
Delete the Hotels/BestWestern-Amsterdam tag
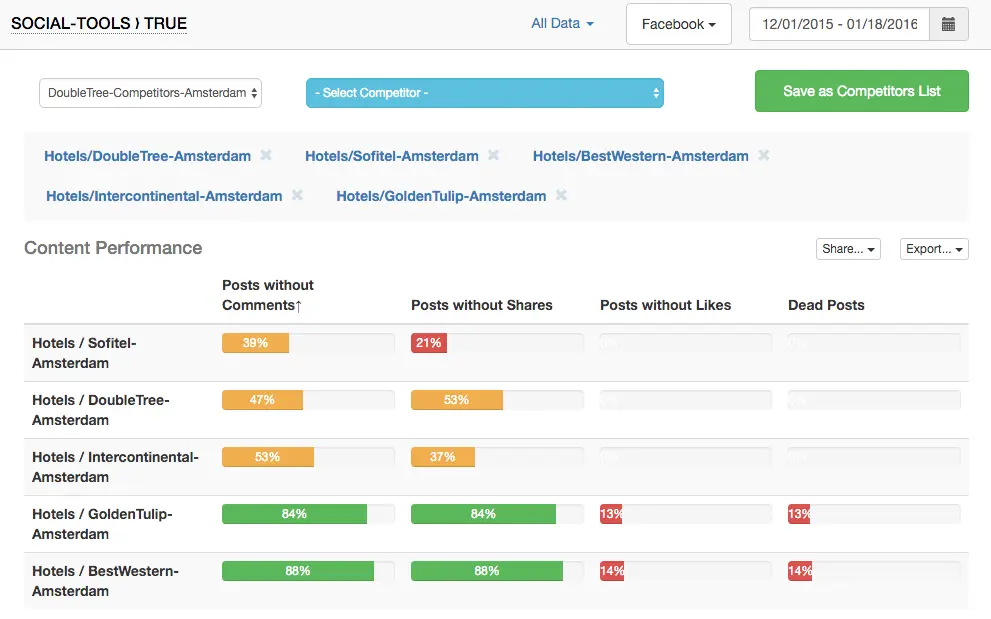tap(764, 156)
